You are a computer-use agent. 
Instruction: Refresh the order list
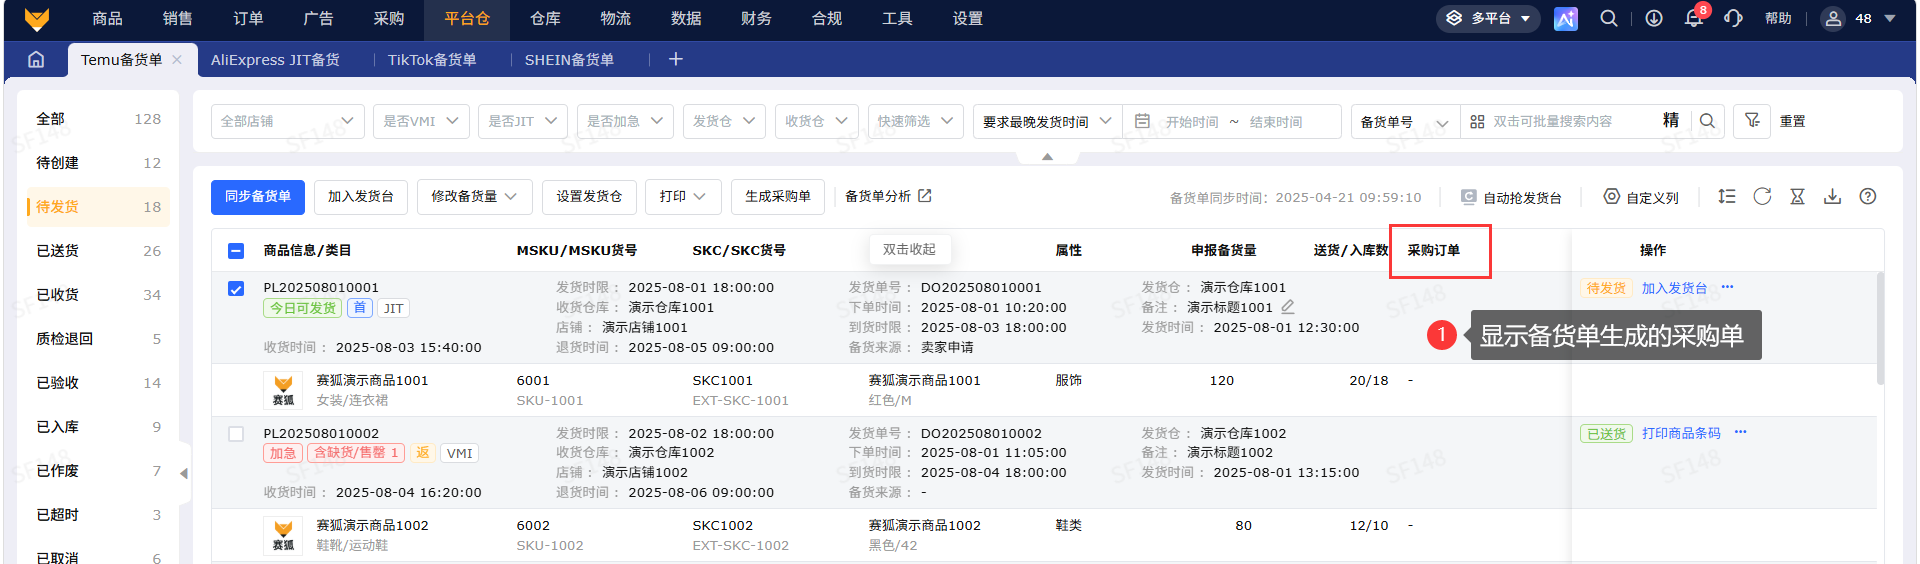tap(1762, 196)
